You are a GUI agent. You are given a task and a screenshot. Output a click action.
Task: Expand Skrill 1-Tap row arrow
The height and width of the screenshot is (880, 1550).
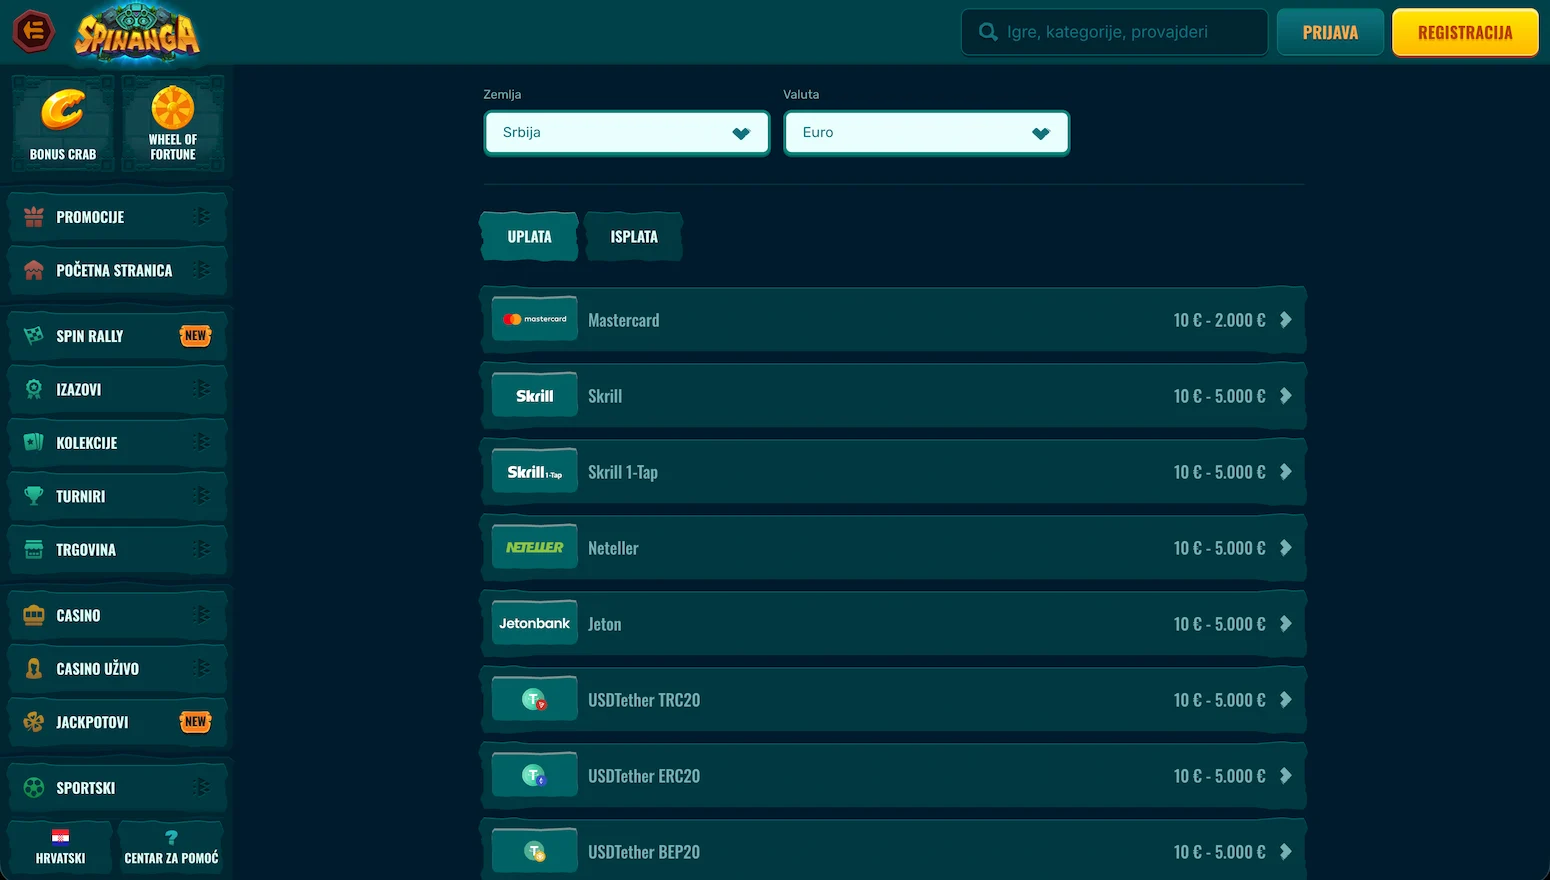tap(1286, 472)
